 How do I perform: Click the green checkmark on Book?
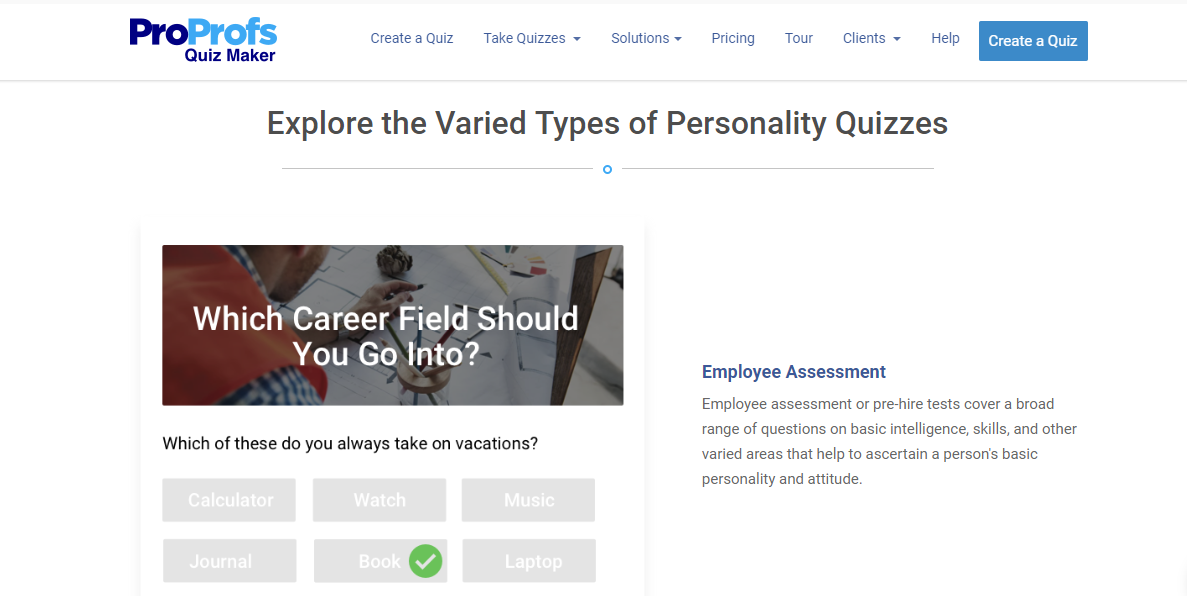pyautogui.click(x=426, y=561)
